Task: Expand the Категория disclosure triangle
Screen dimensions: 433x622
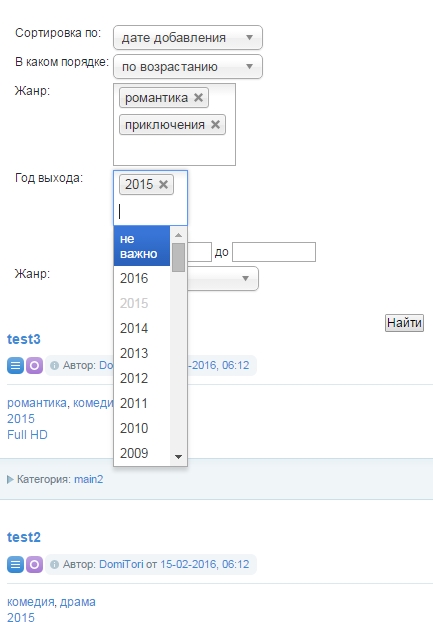Action: 10,480
